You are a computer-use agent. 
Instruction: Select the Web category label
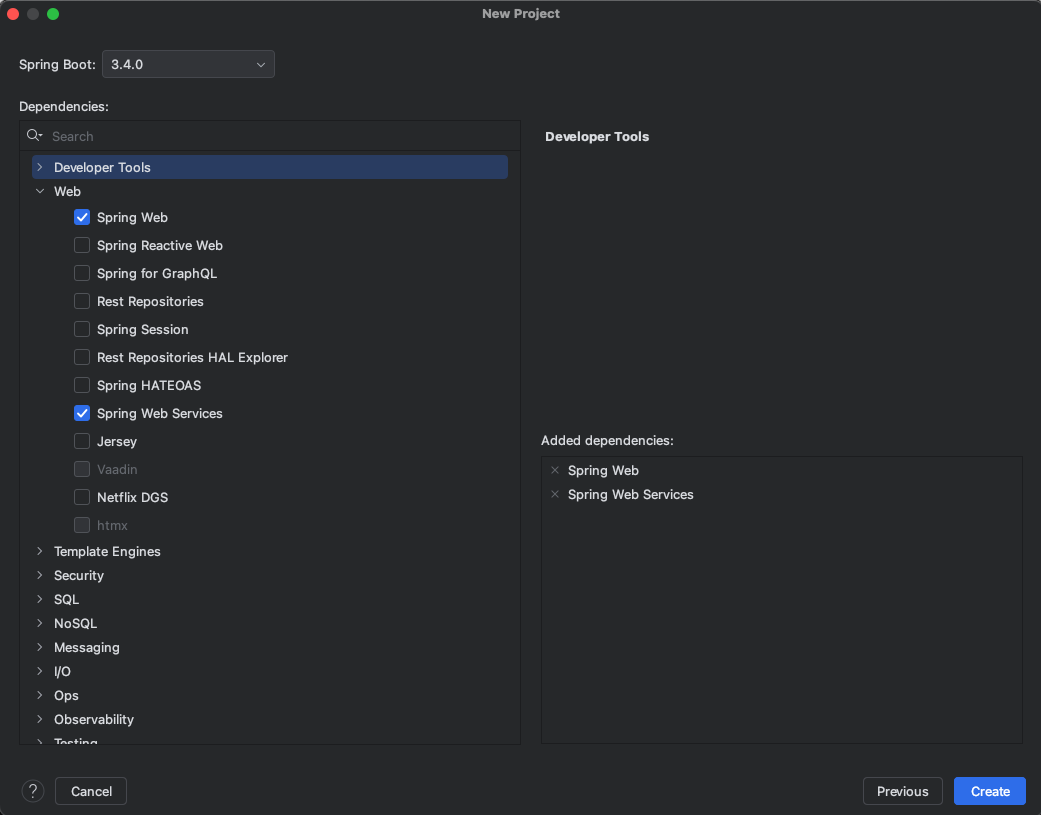67,191
